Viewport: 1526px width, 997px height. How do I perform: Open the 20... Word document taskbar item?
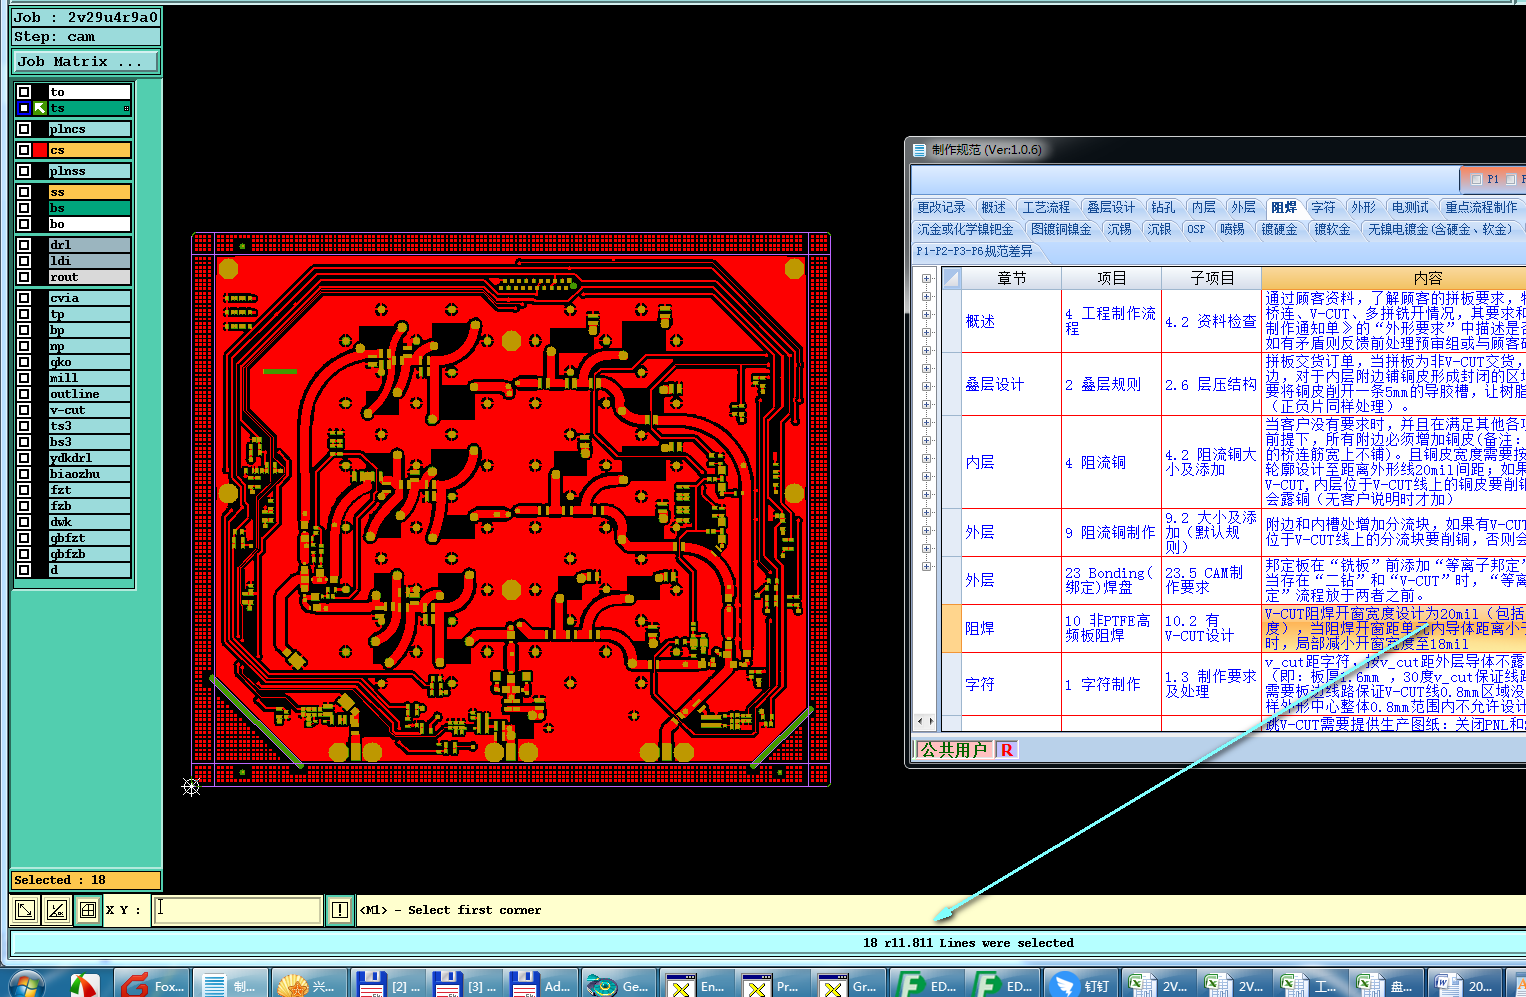[1466, 985]
